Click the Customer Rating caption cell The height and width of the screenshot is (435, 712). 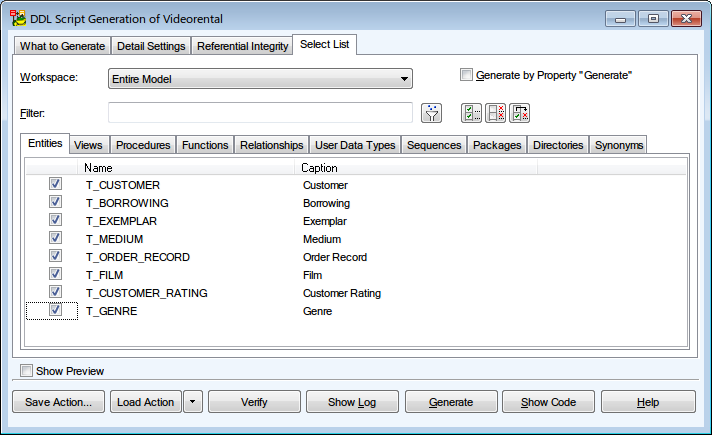click(x=342, y=293)
